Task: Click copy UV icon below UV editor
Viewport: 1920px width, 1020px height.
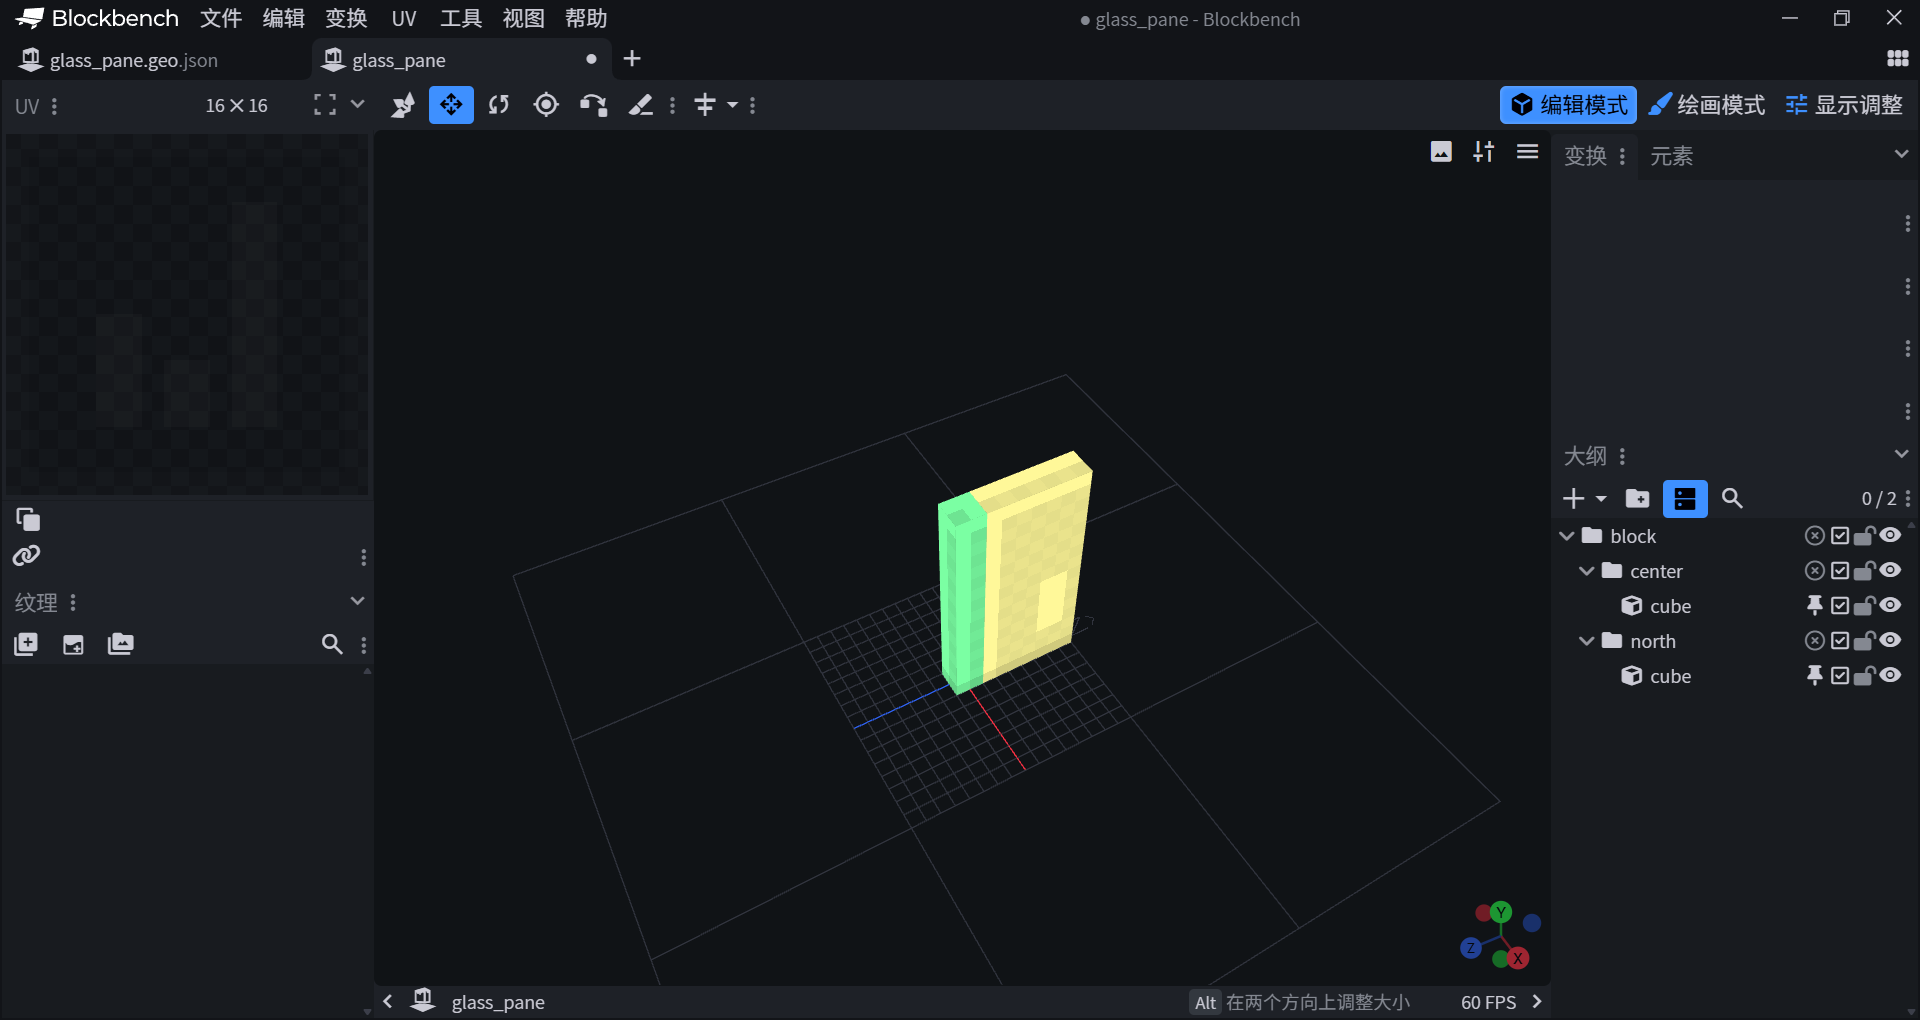Action: [x=28, y=519]
